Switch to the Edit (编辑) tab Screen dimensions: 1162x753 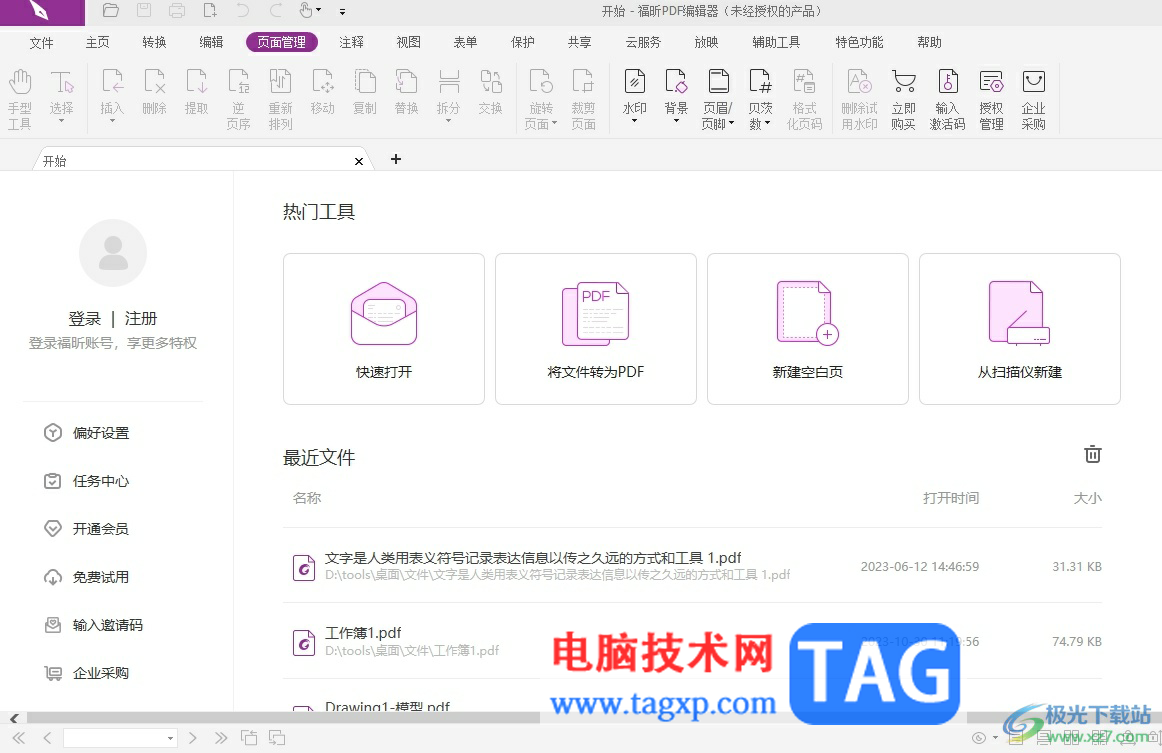click(x=211, y=42)
